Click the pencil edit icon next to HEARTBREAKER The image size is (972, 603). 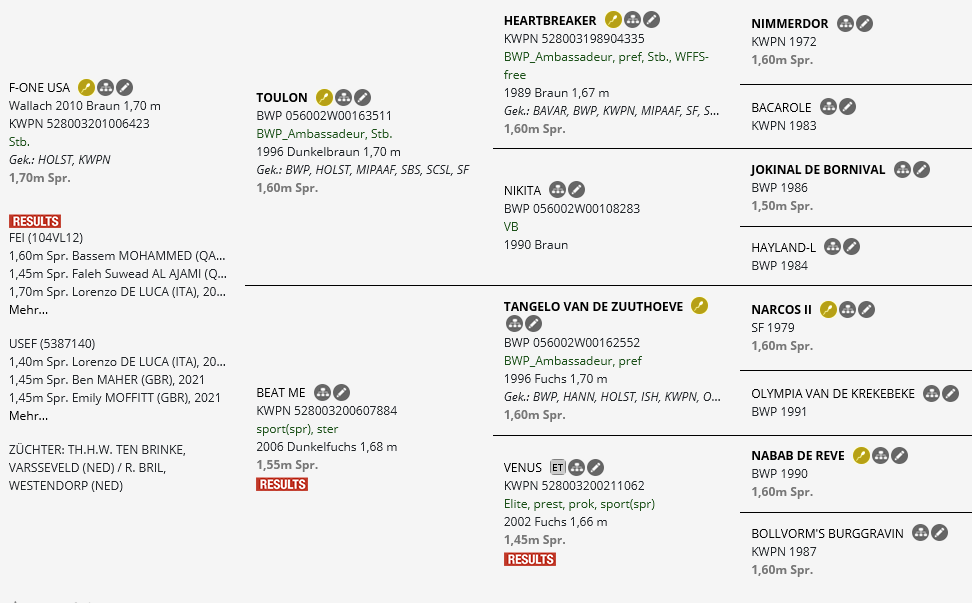651,20
